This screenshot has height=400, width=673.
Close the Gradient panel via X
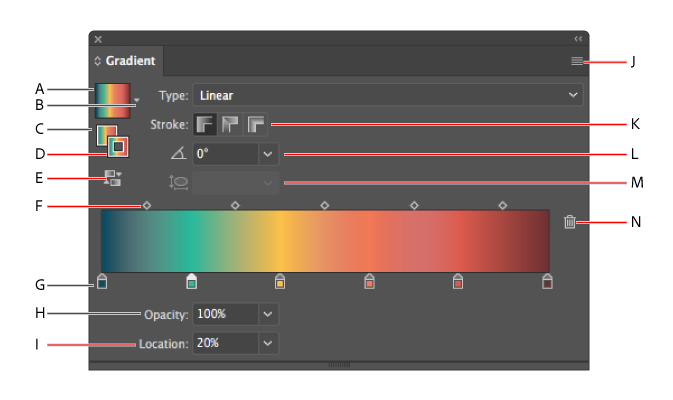click(98, 39)
